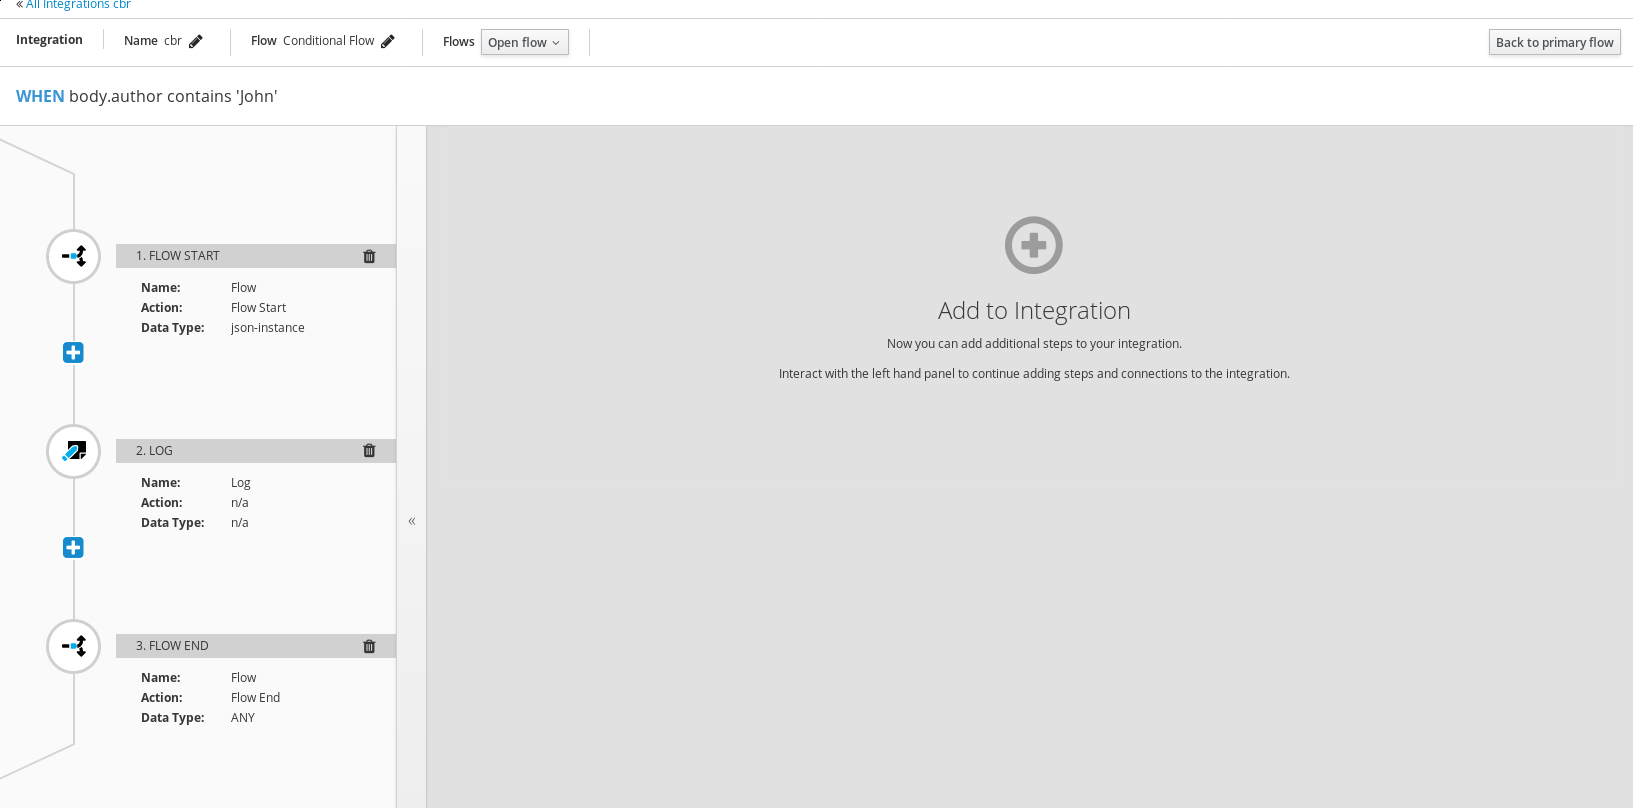This screenshot has height=808, width=1633.
Task: Collapse the left steps panel
Action: [x=412, y=521]
